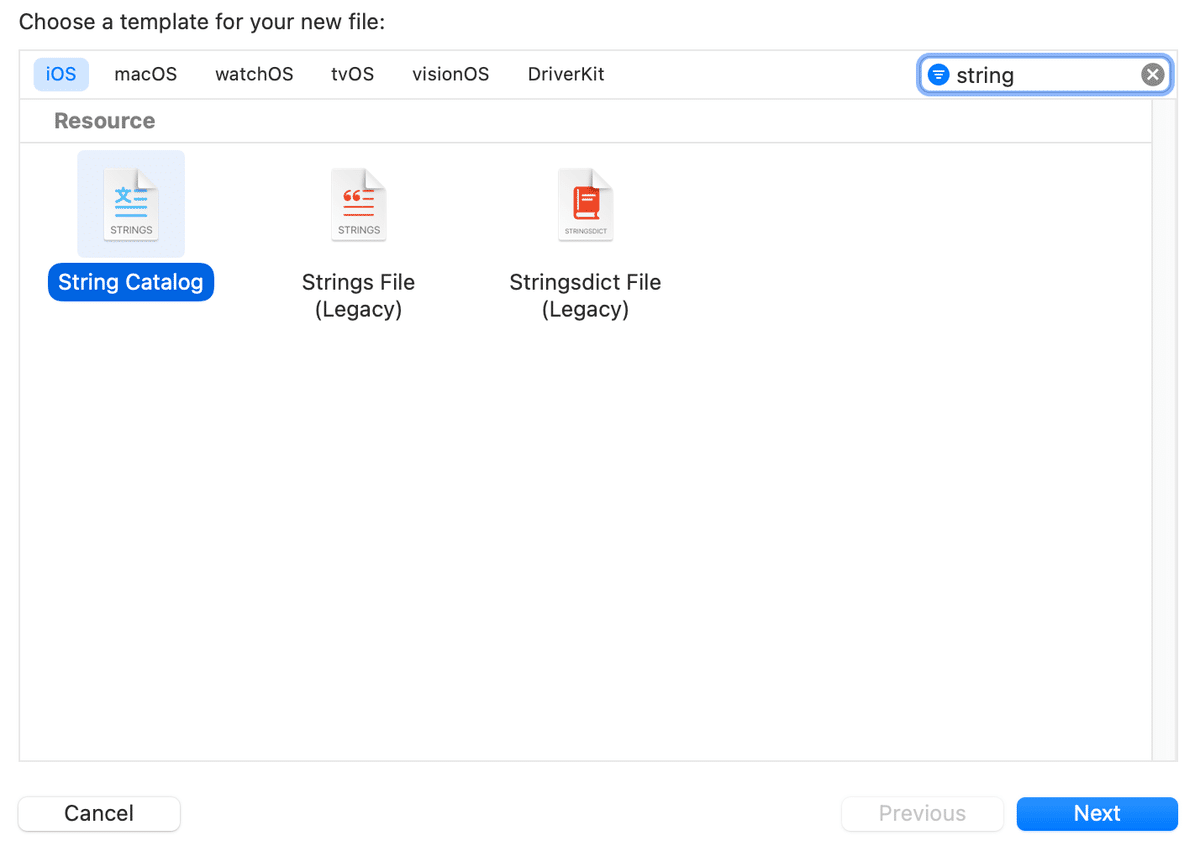
Task: Switch to the tvOS platform tab
Action: [x=353, y=75]
